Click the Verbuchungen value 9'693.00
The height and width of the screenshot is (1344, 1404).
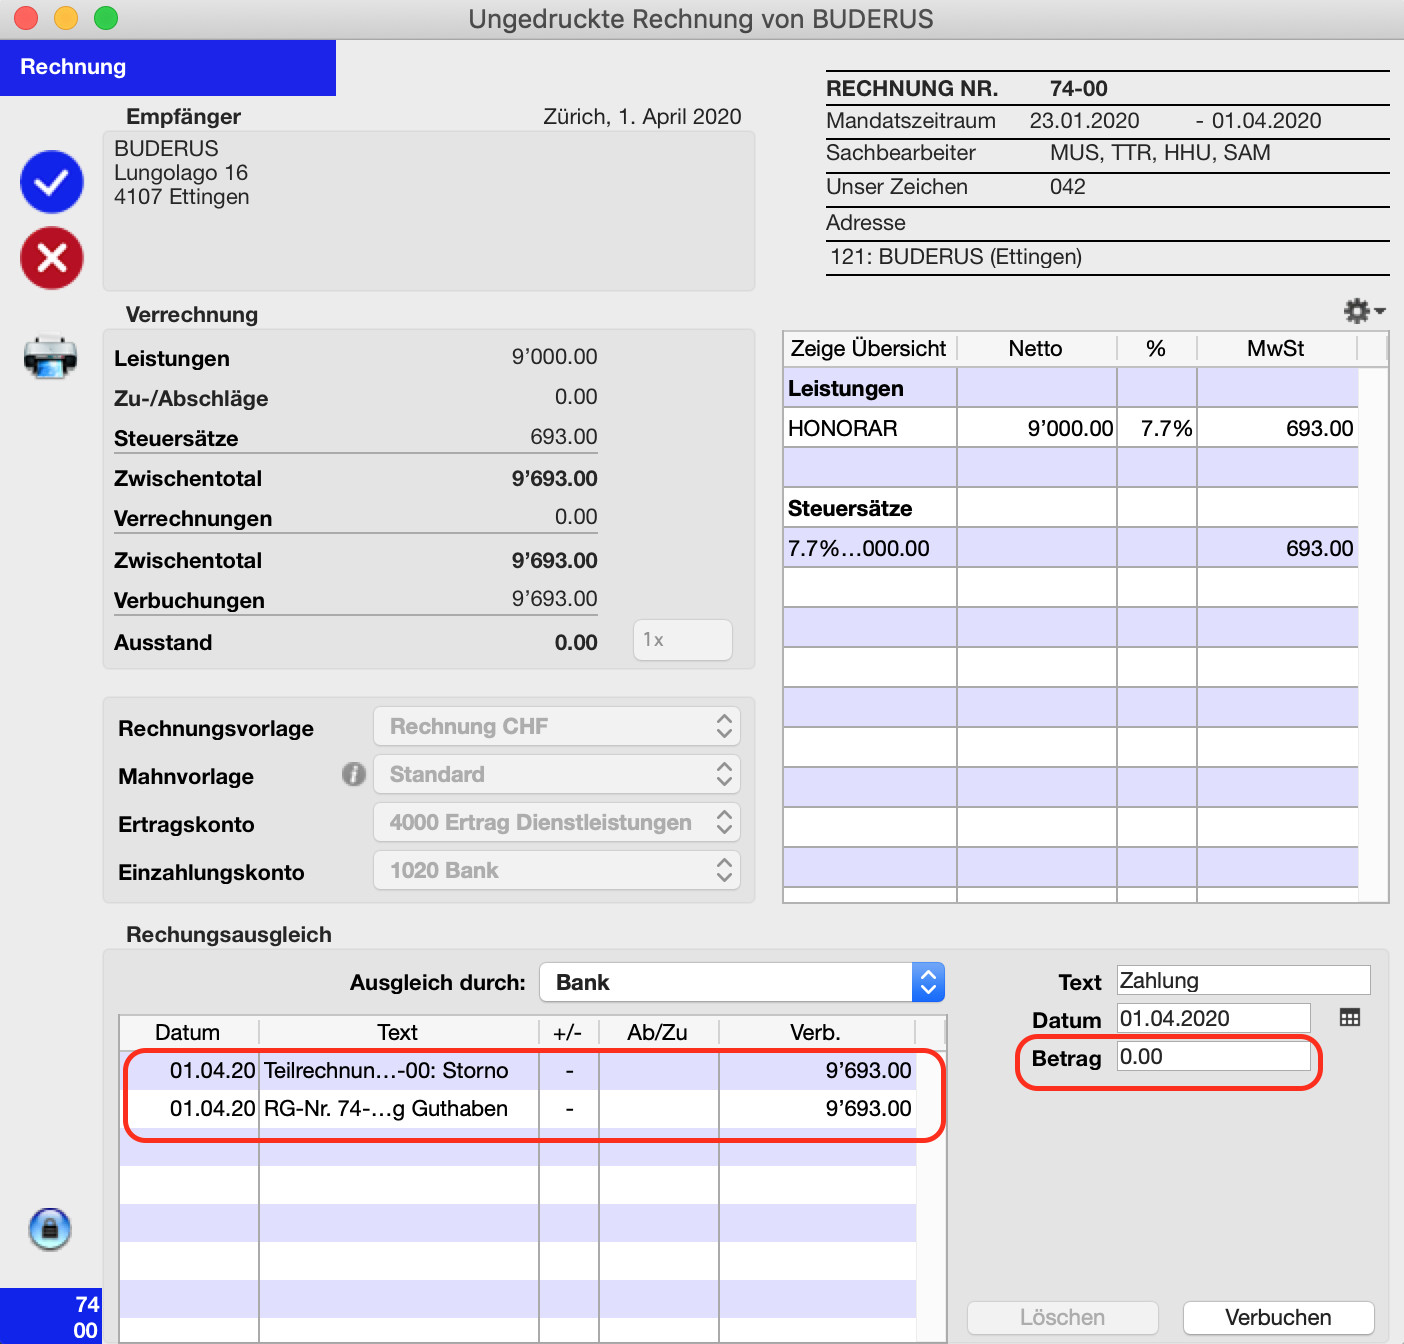coord(554,599)
